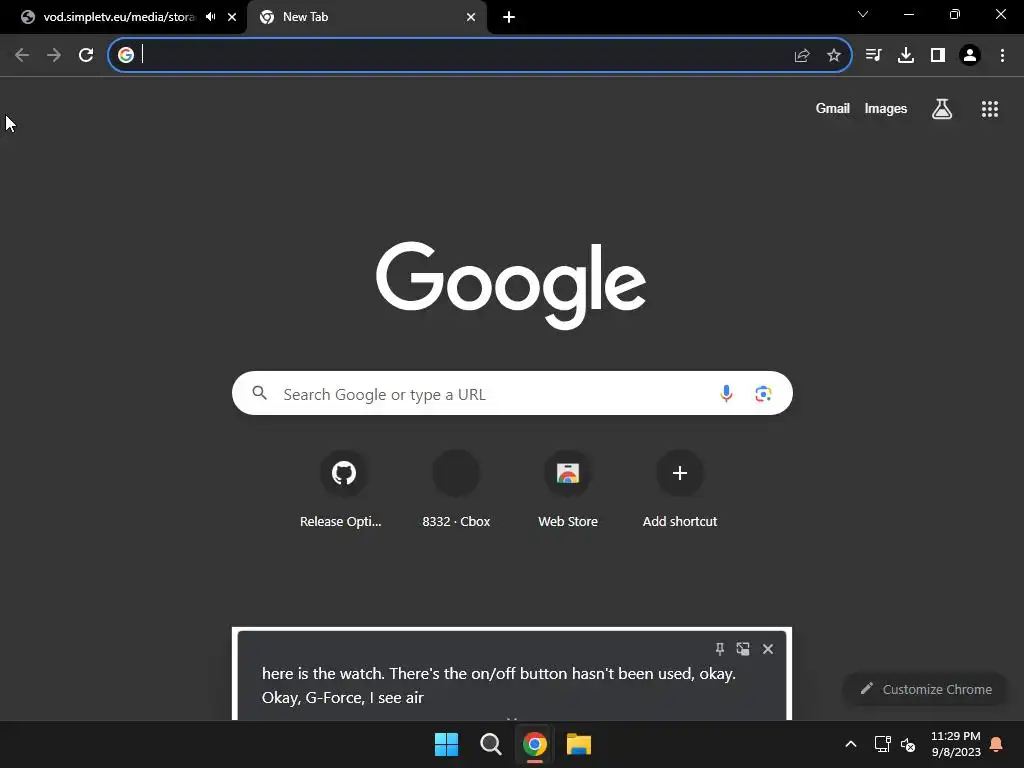Open the clock showing 11:29 PM
Screen dimensions: 1024x768
tap(956, 744)
